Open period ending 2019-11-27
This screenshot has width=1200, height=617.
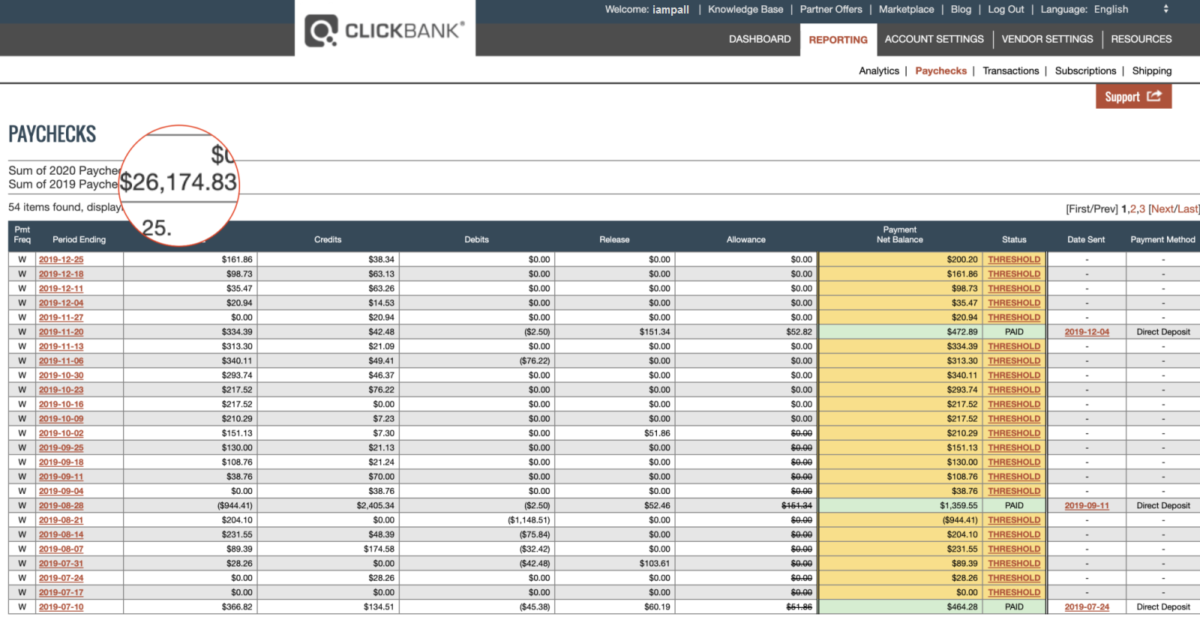pyautogui.click(x=61, y=317)
